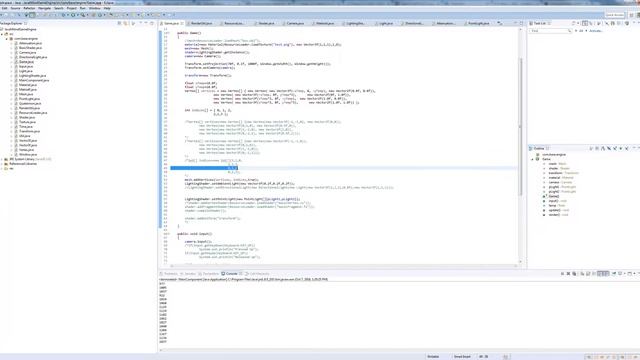
Task: Open the Help menu
Action: click(x=107, y=8)
